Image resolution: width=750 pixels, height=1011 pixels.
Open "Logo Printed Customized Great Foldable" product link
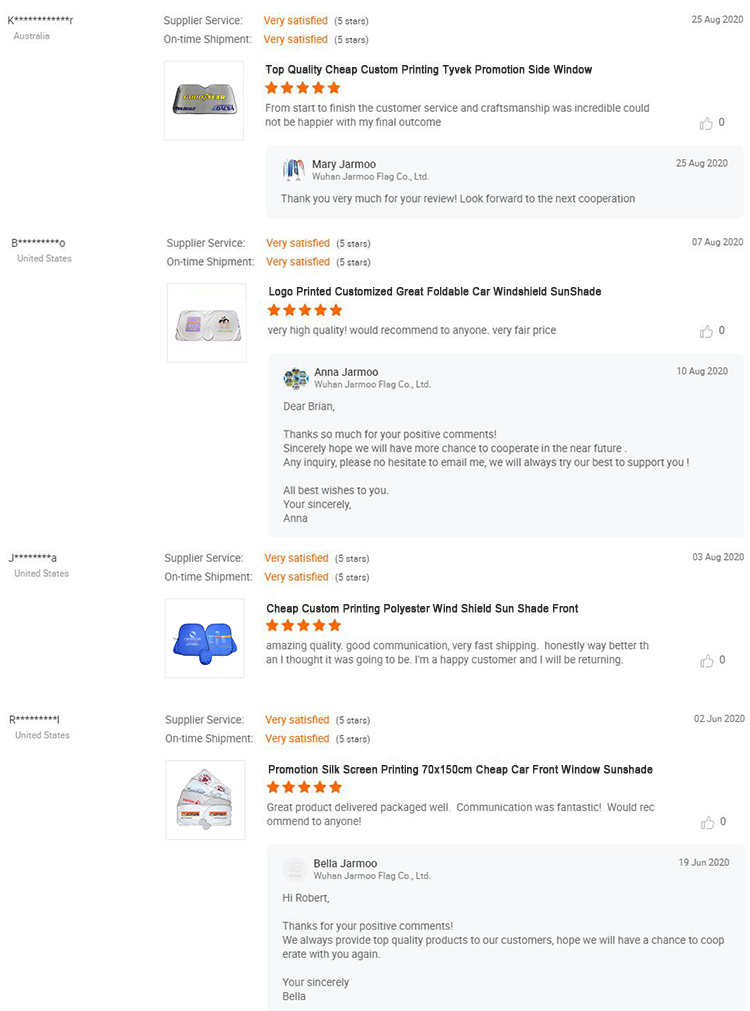(x=435, y=292)
